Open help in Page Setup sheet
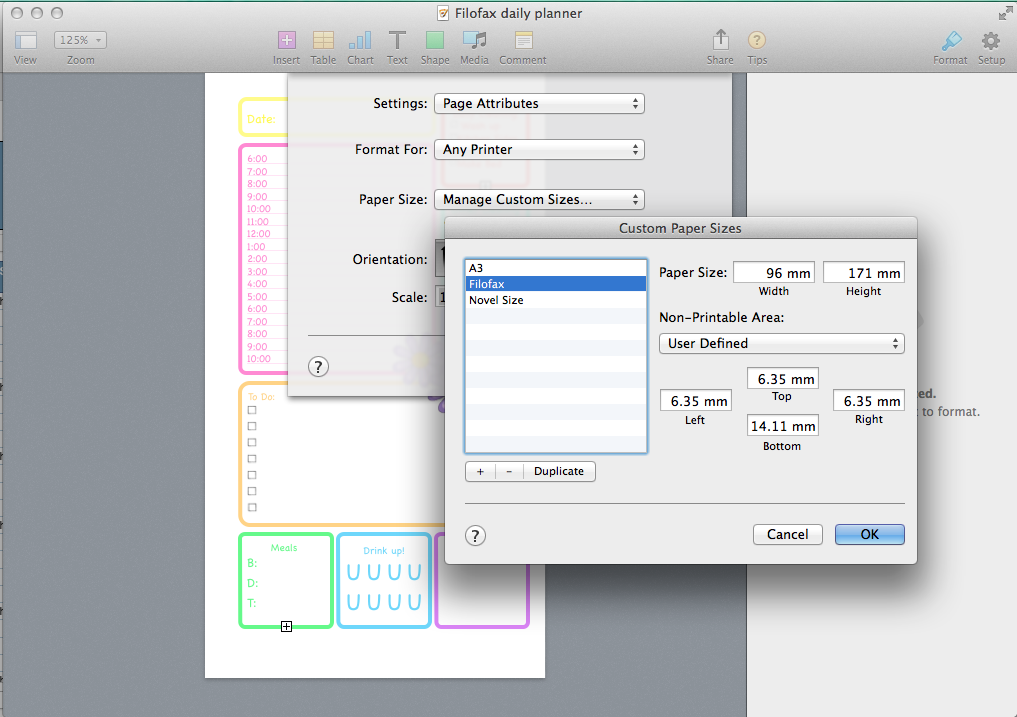This screenshot has width=1017, height=717. (x=318, y=367)
